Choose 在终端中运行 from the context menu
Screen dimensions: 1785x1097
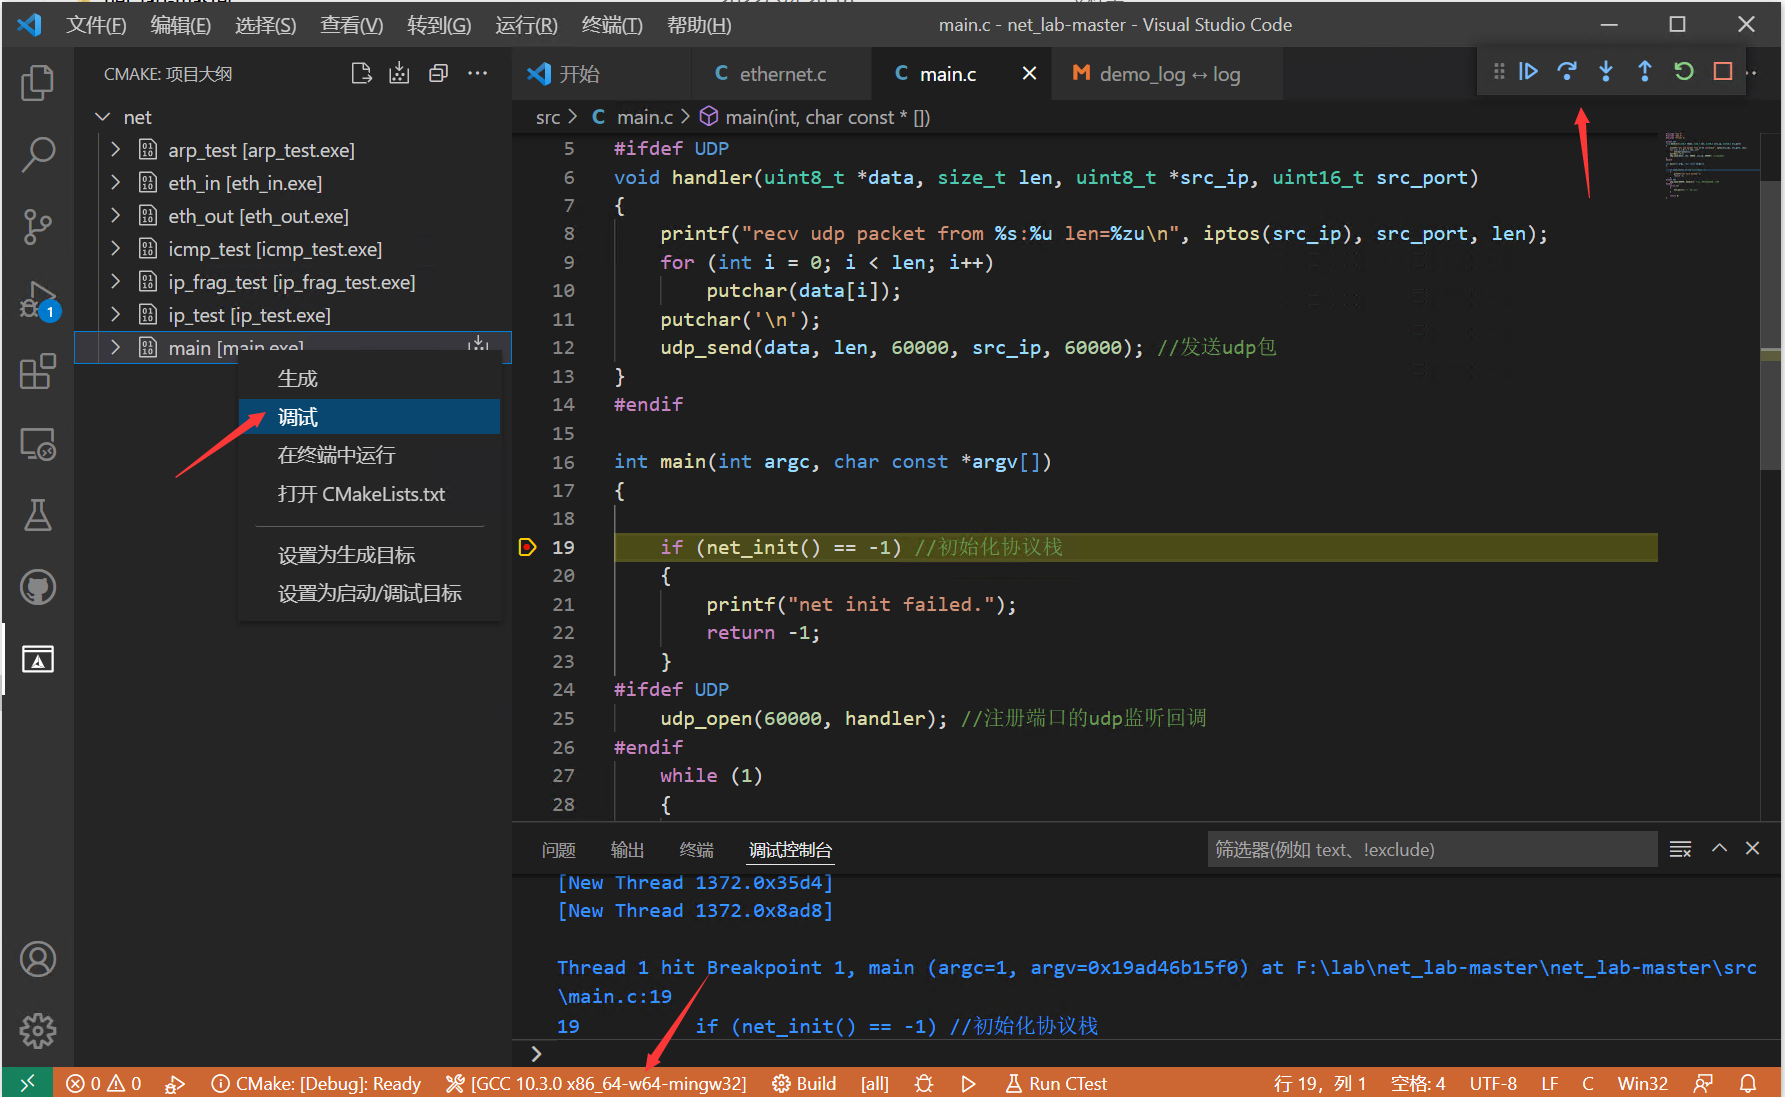[x=369, y=455]
